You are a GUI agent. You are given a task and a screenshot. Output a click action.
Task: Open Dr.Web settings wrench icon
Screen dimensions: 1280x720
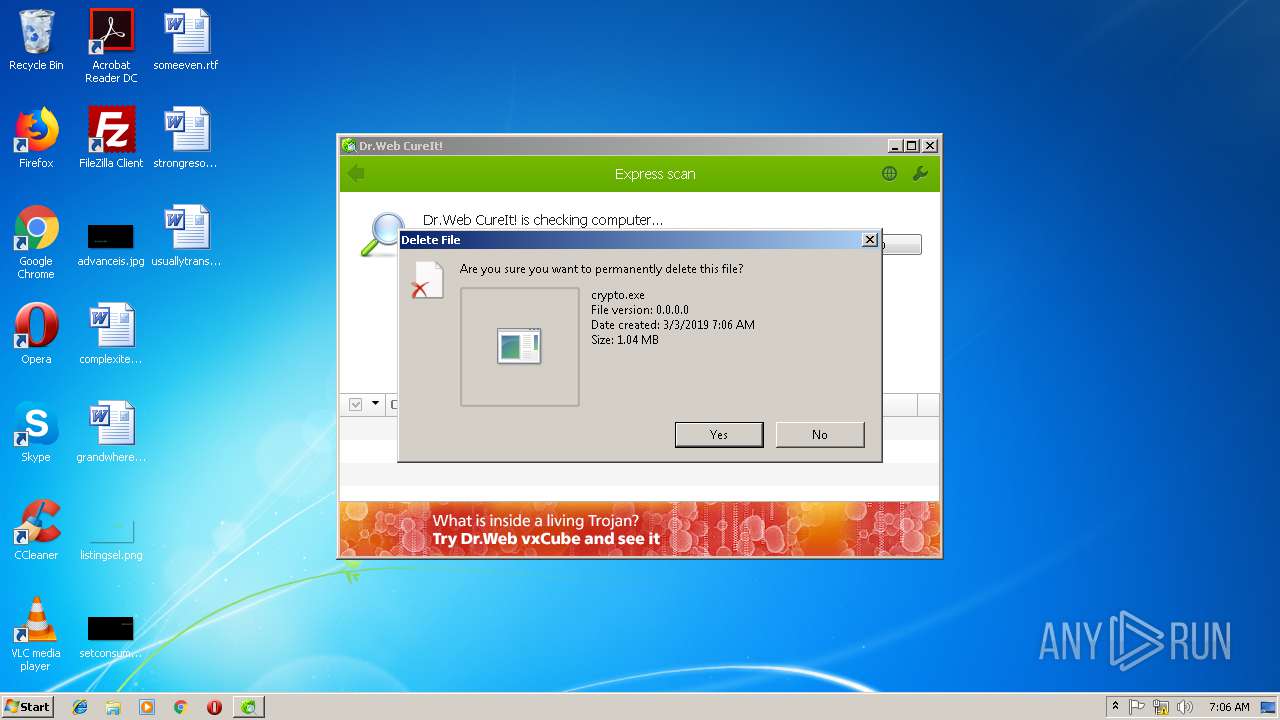pos(920,174)
